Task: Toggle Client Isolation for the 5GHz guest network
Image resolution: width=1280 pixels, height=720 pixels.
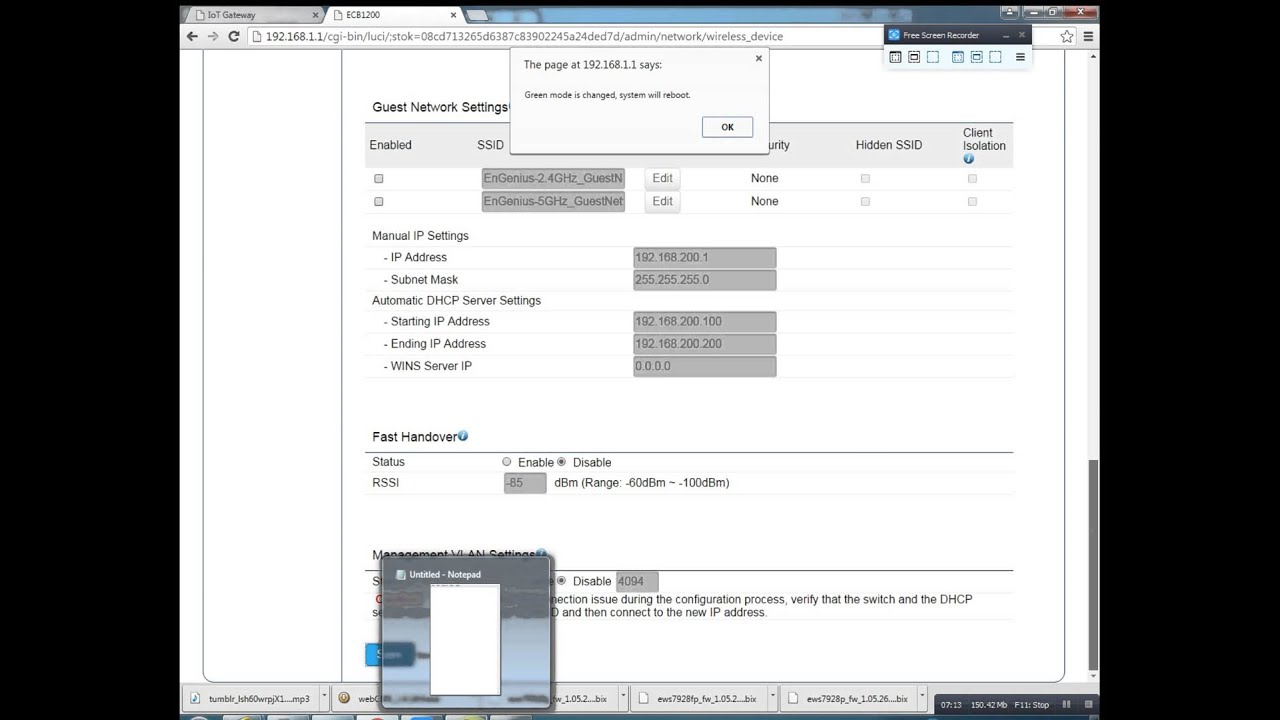Action: [x=972, y=201]
